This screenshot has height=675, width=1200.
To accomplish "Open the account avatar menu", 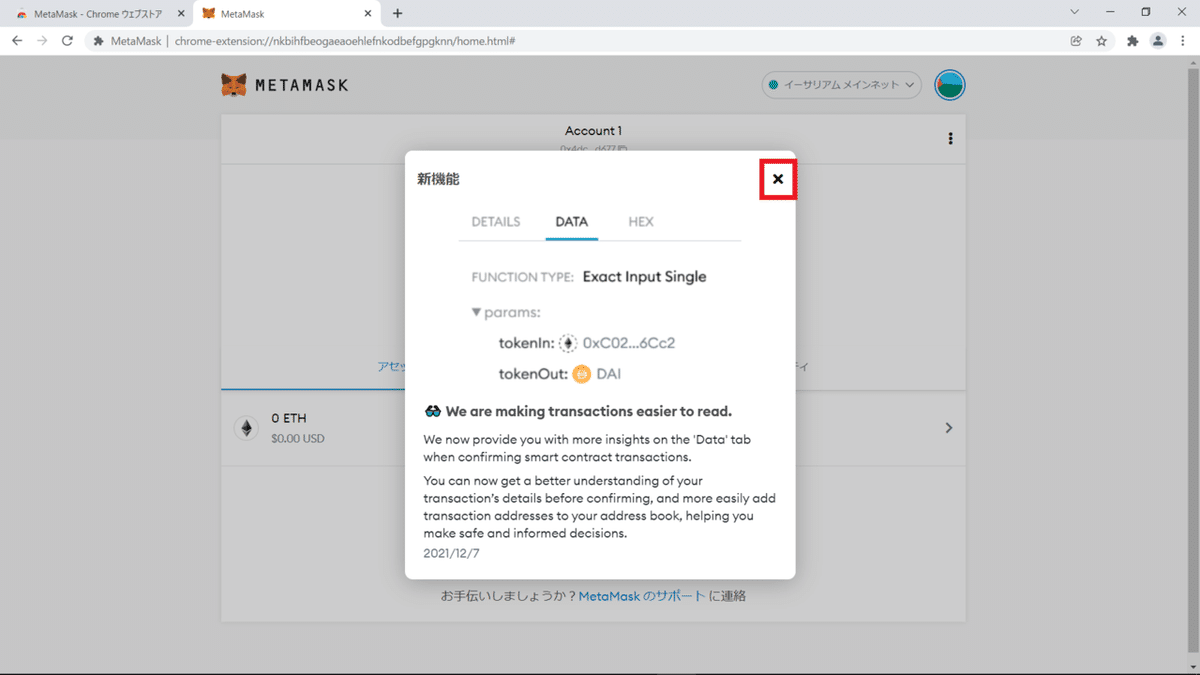I will [950, 85].
